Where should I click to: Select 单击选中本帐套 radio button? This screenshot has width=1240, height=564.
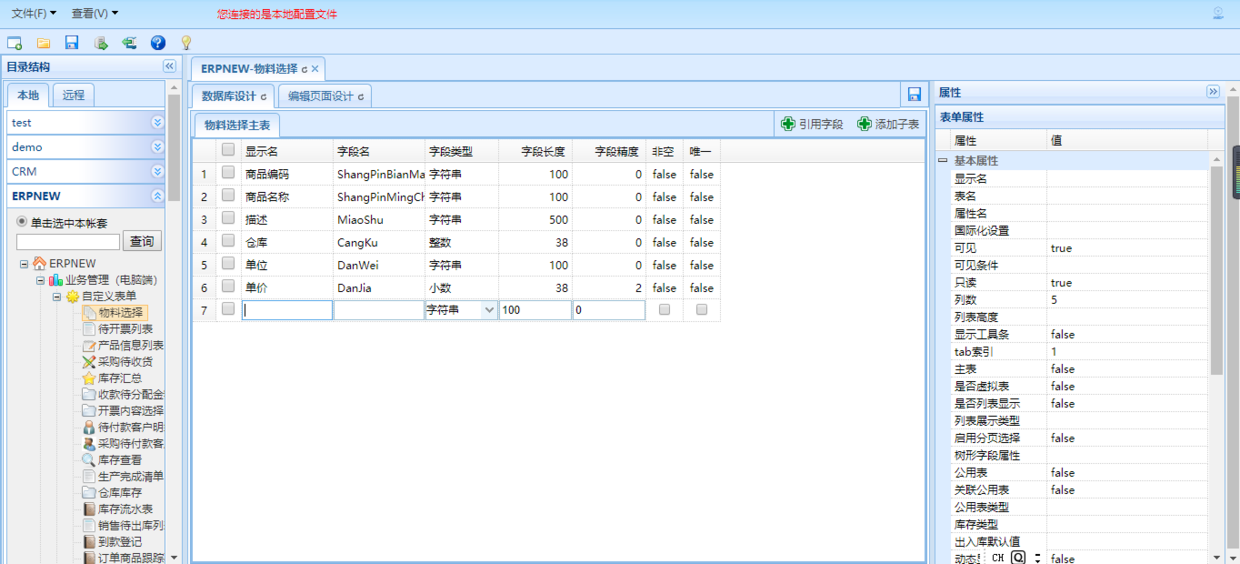[22, 222]
